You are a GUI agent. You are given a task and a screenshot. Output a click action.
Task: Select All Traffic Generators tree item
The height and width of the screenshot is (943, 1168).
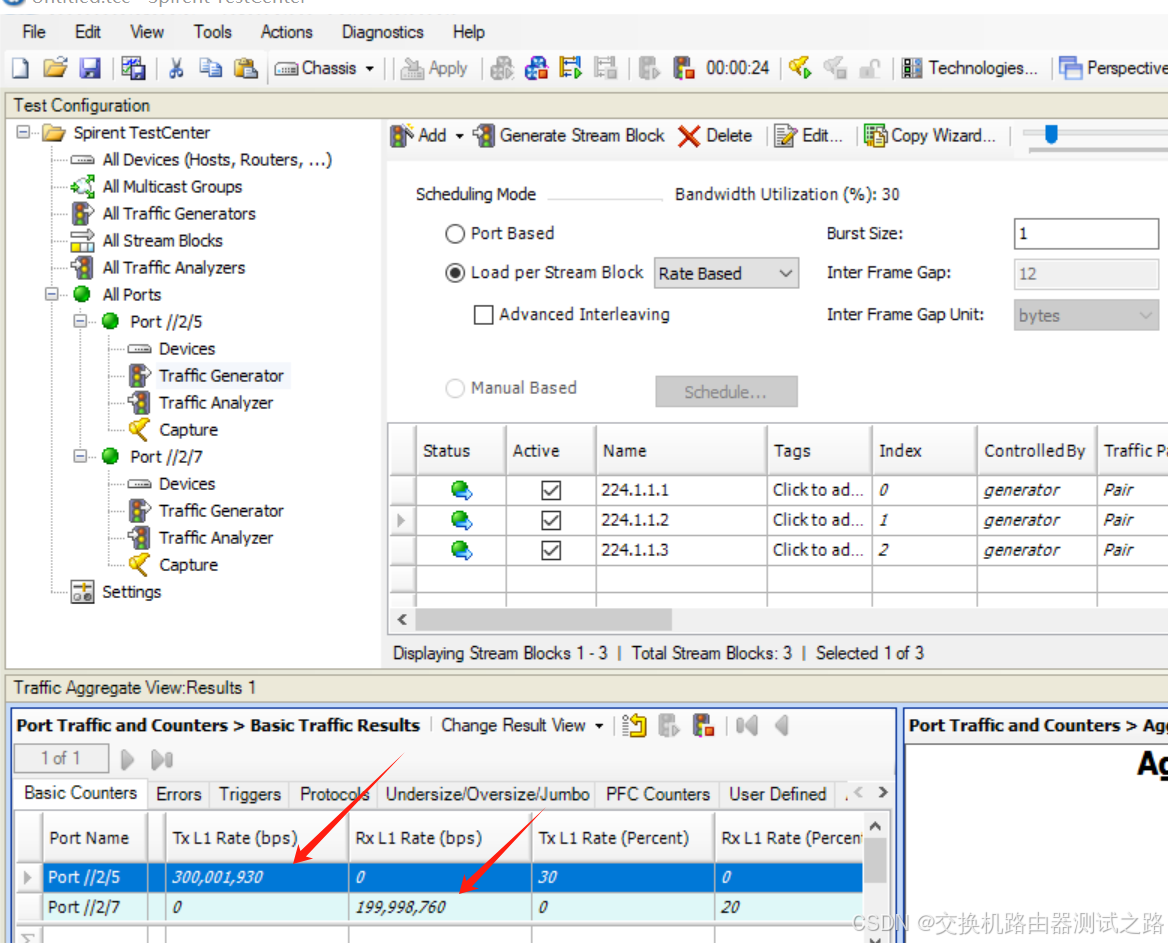pyautogui.click(x=179, y=214)
